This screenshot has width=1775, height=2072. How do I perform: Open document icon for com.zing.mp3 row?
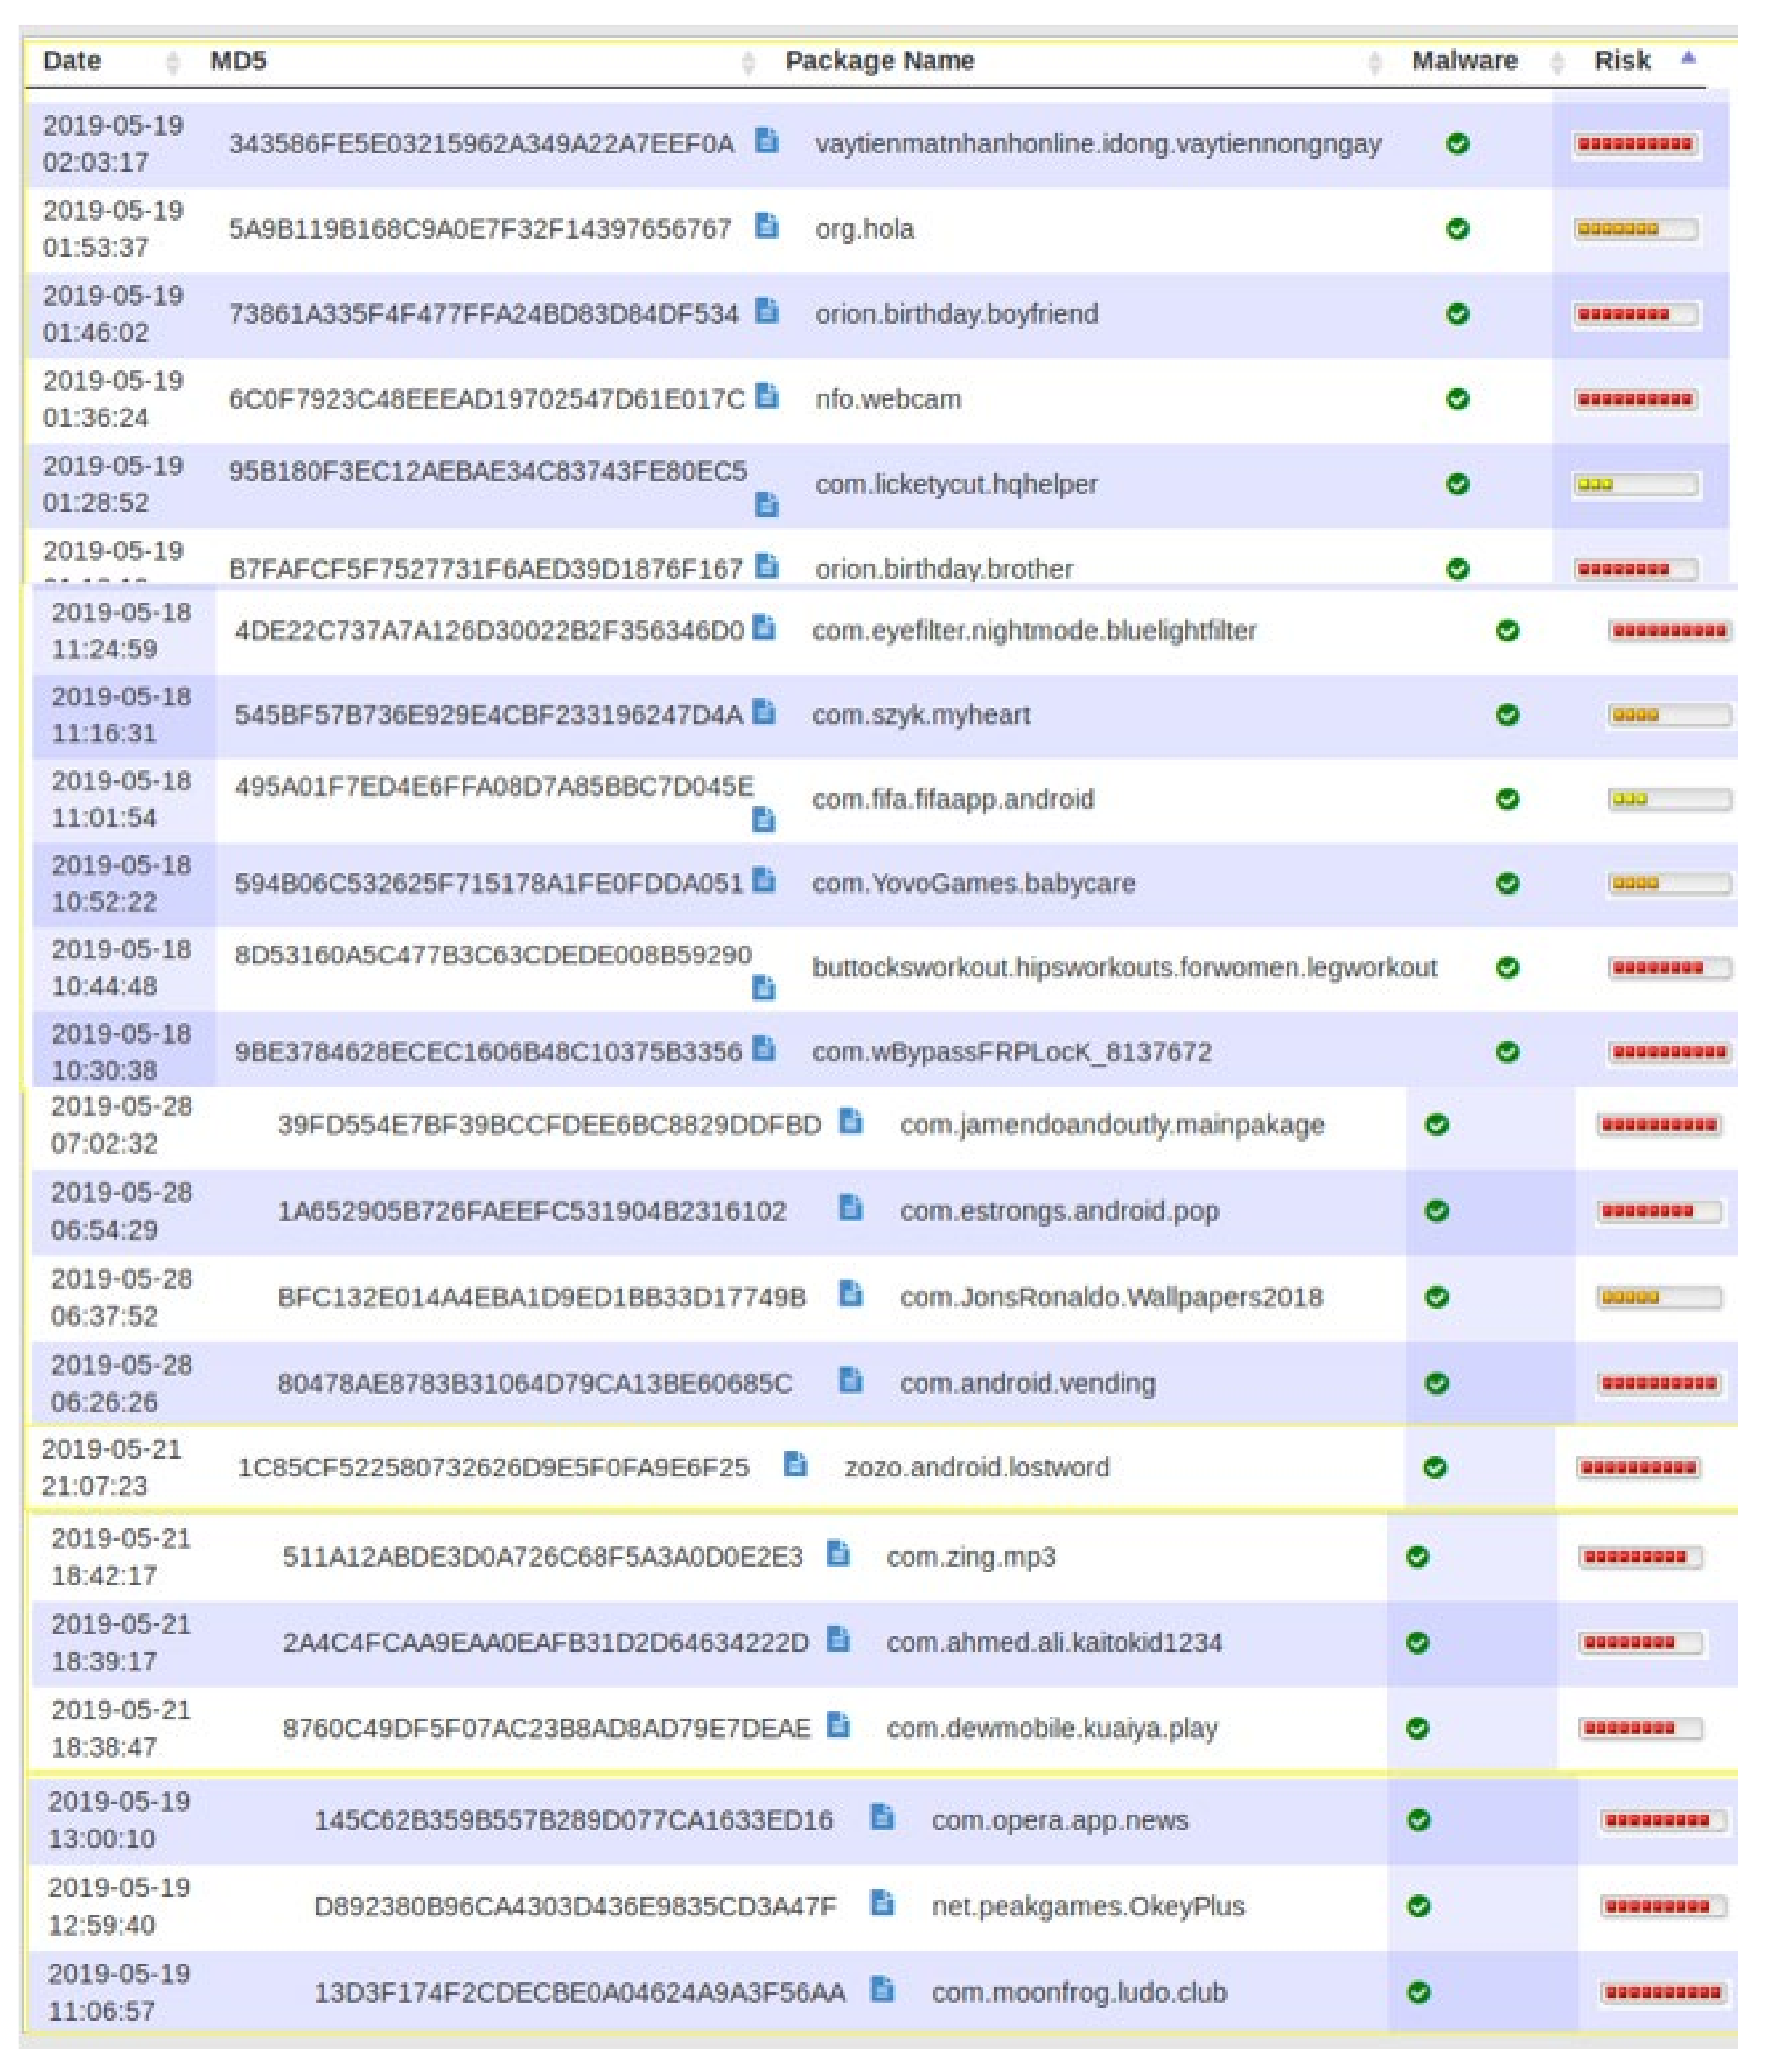pos(838,1553)
